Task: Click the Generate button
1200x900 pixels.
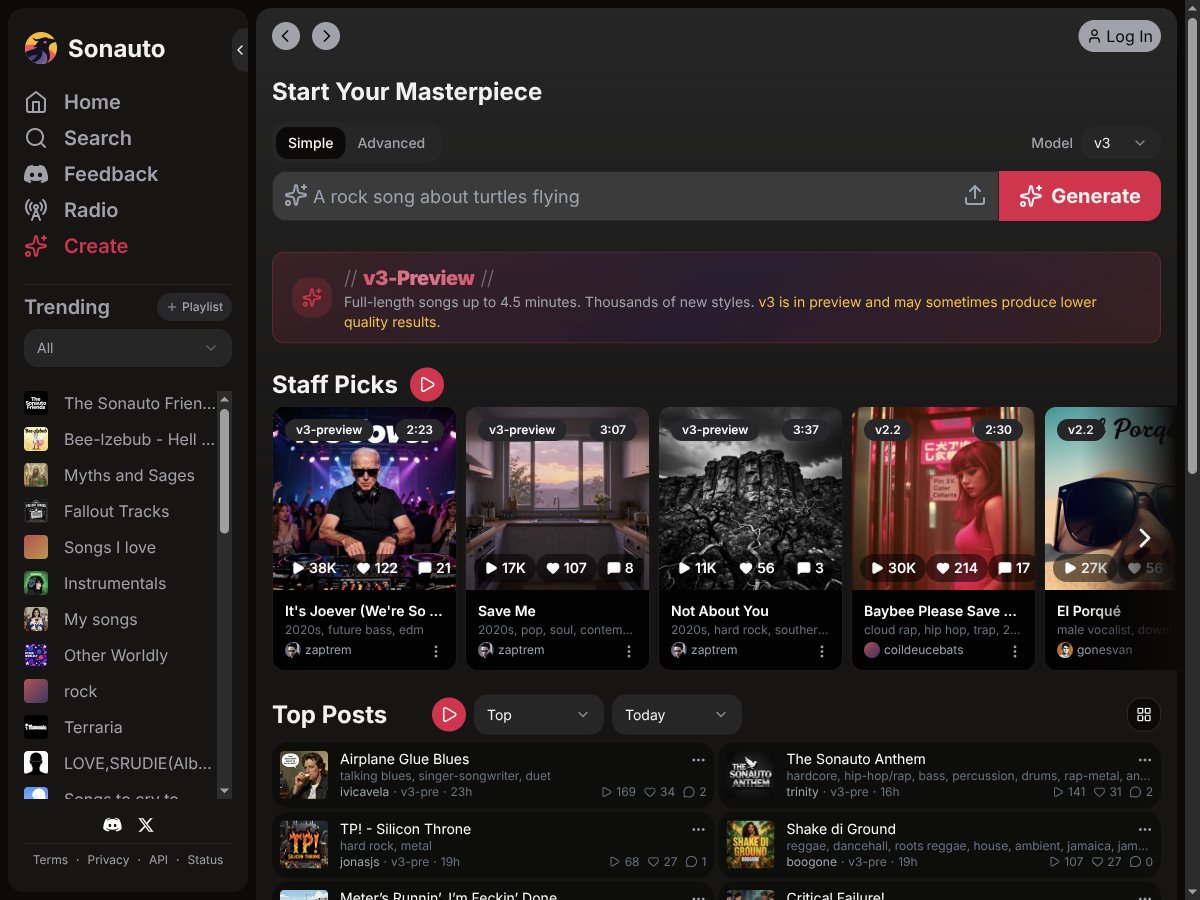Action: (1080, 196)
